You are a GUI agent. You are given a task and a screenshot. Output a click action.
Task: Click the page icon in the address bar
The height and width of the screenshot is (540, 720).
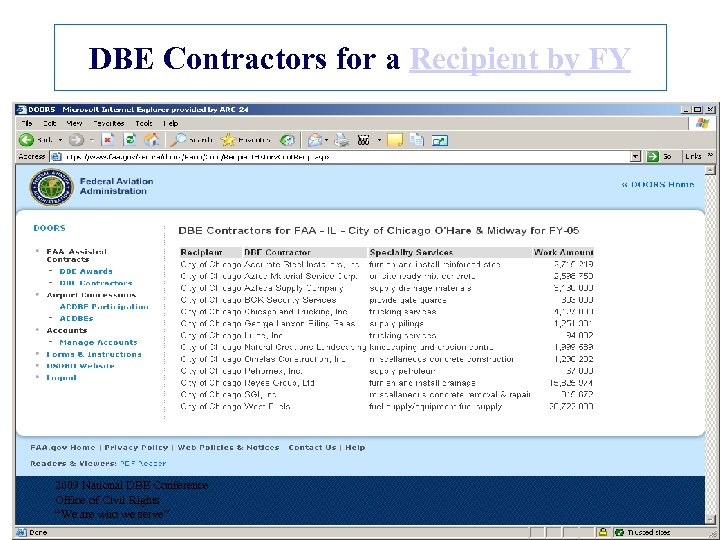(x=56, y=157)
